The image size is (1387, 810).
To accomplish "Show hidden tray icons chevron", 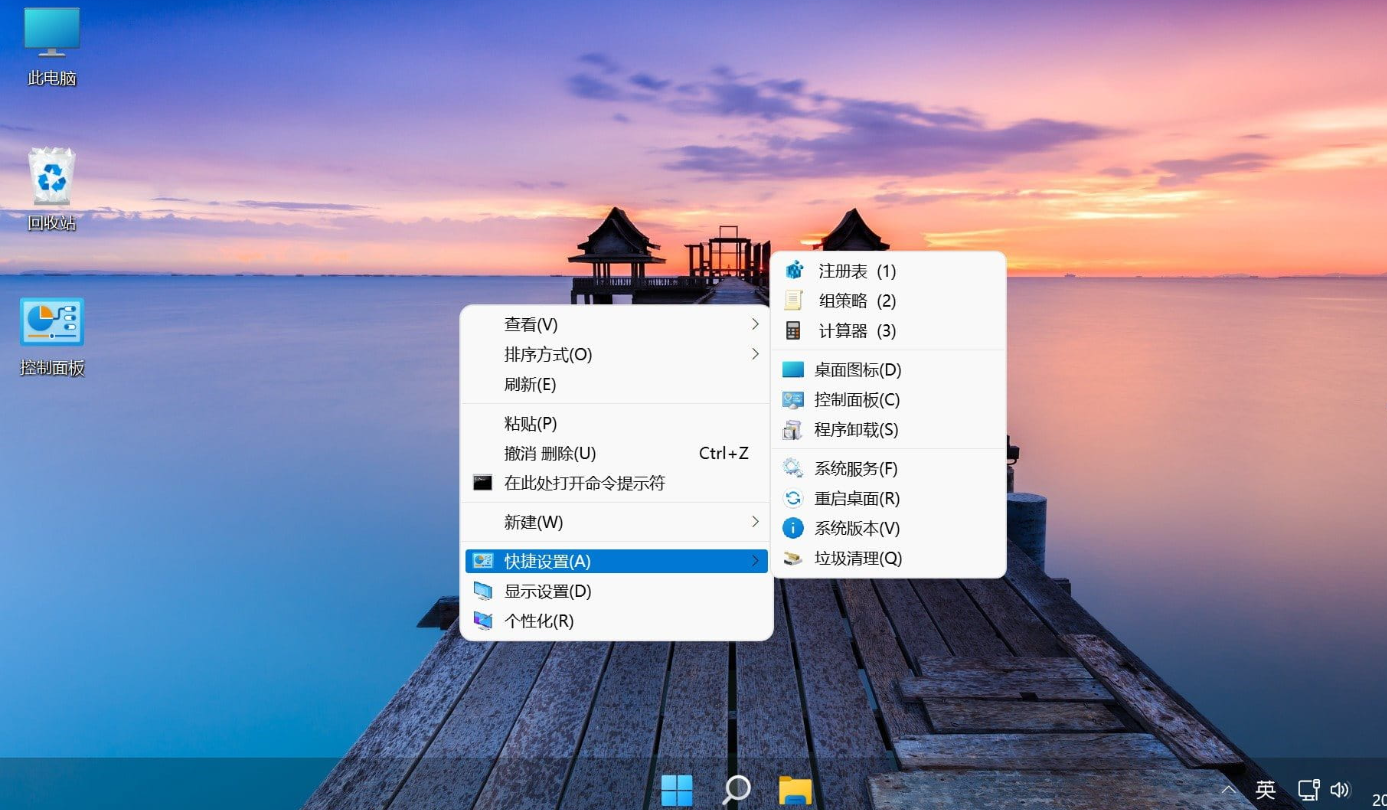I will tap(1229, 790).
